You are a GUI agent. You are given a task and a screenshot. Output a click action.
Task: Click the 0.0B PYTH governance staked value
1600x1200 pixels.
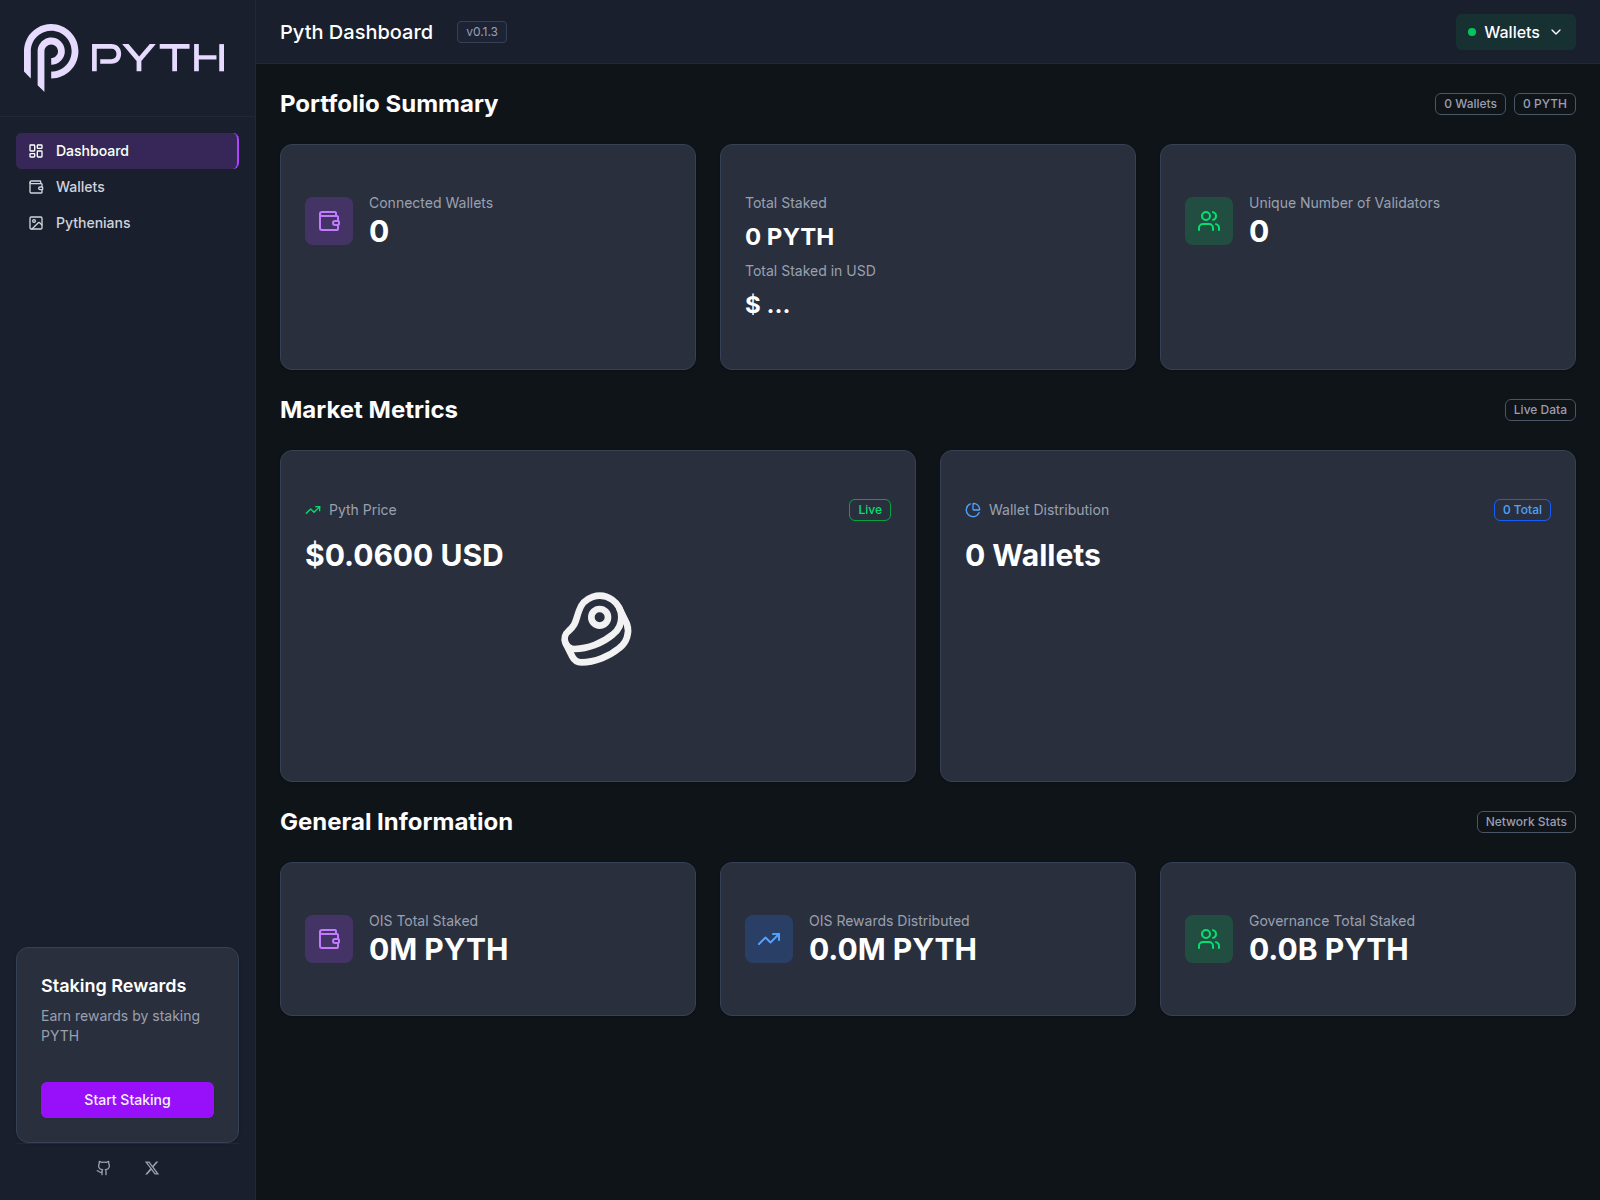point(1329,949)
